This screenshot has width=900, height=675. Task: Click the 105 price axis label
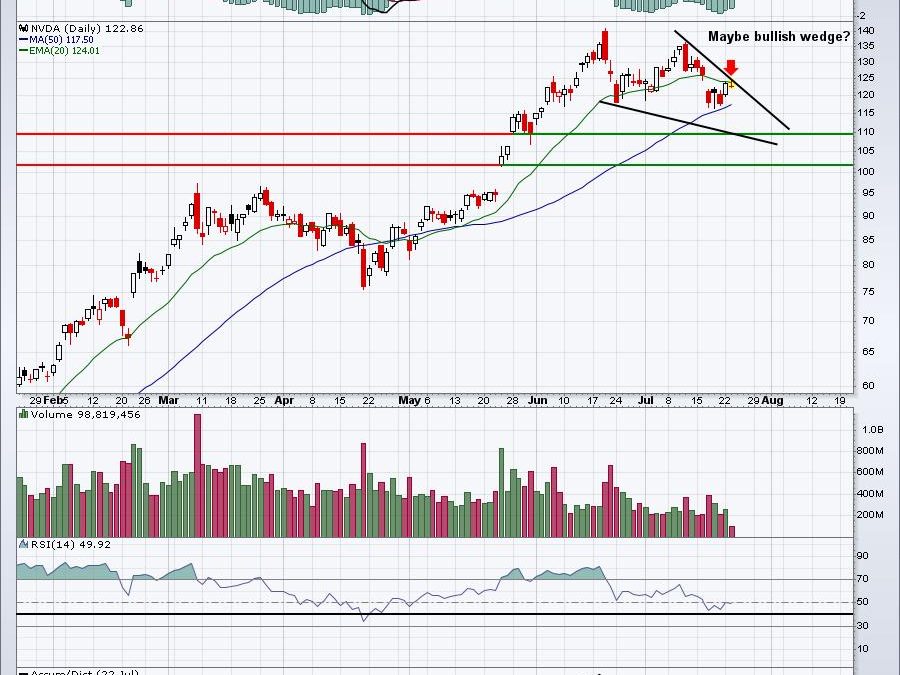[866, 150]
